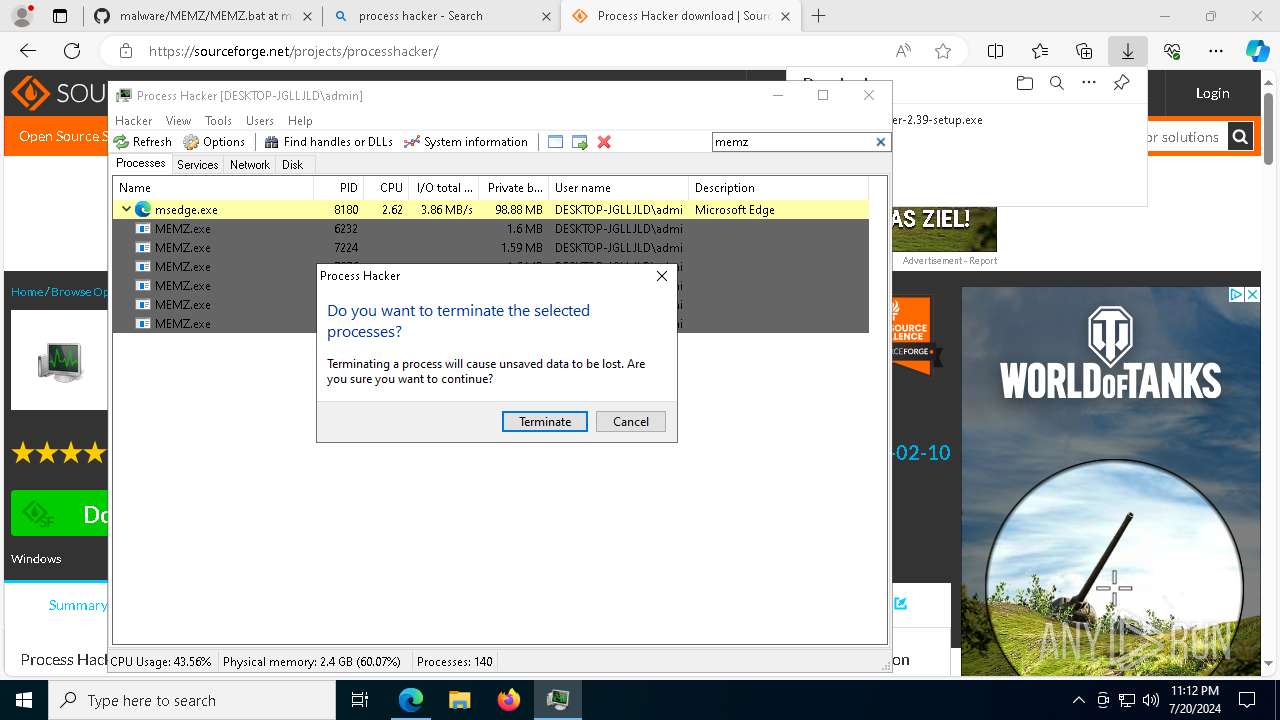Sort by the Private bytes column
1280x720 pixels.
click(514, 188)
